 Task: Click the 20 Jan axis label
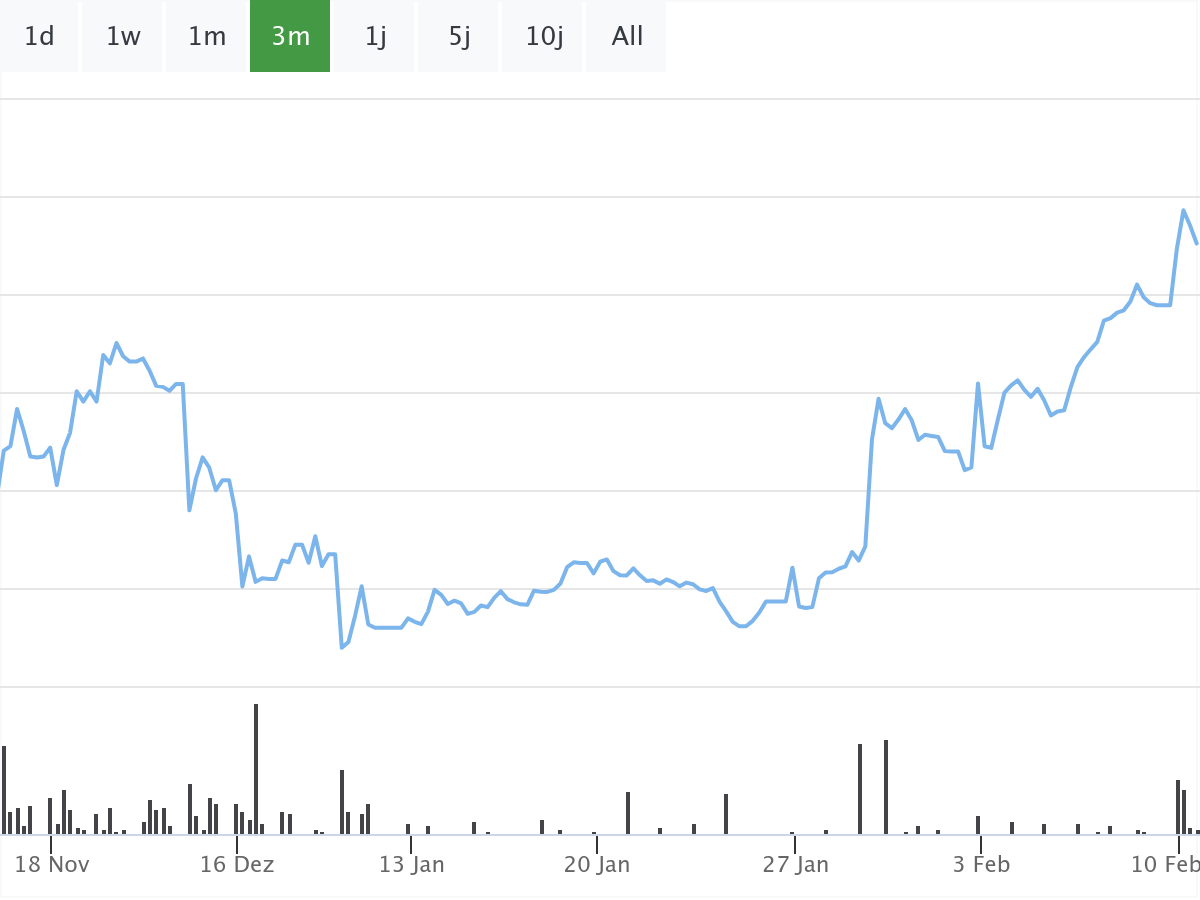597,865
